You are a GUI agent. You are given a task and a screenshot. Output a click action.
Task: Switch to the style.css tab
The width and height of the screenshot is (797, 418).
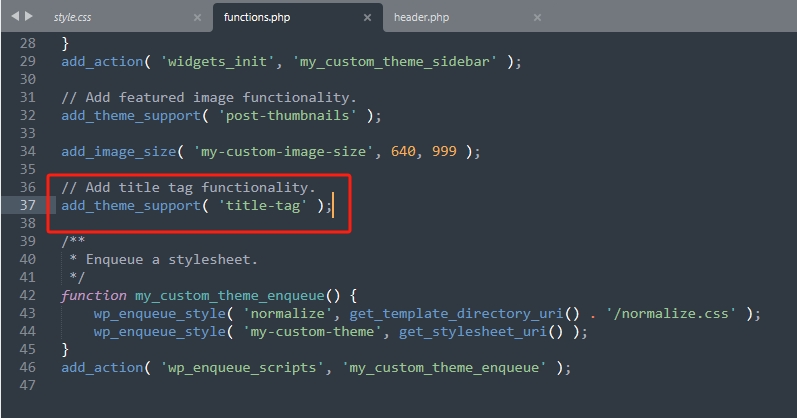tap(72, 17)
